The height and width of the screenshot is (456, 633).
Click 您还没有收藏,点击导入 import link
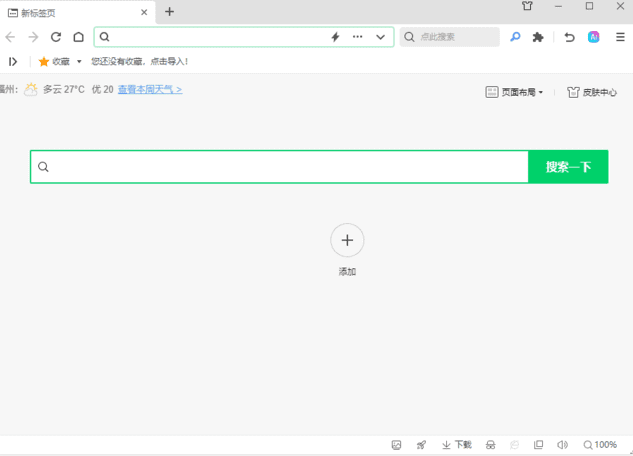[139, 61]
